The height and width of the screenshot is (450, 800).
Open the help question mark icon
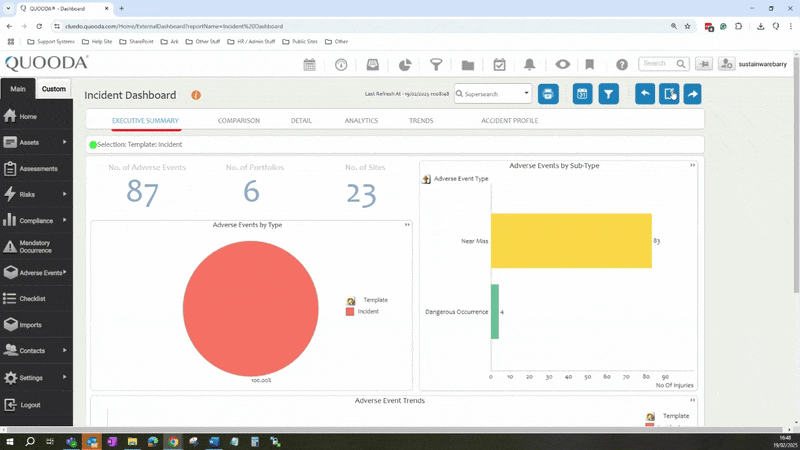coord(621,64)
